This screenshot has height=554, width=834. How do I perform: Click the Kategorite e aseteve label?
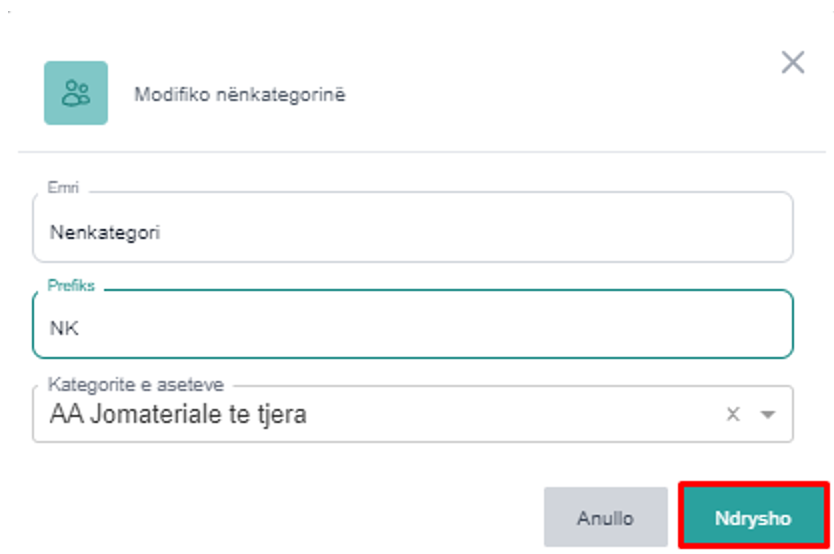click(135, 384)
